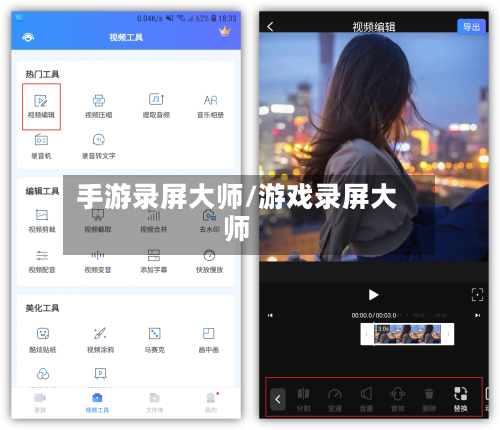Open the 视频压缩 video compress tool

[99, 106]
